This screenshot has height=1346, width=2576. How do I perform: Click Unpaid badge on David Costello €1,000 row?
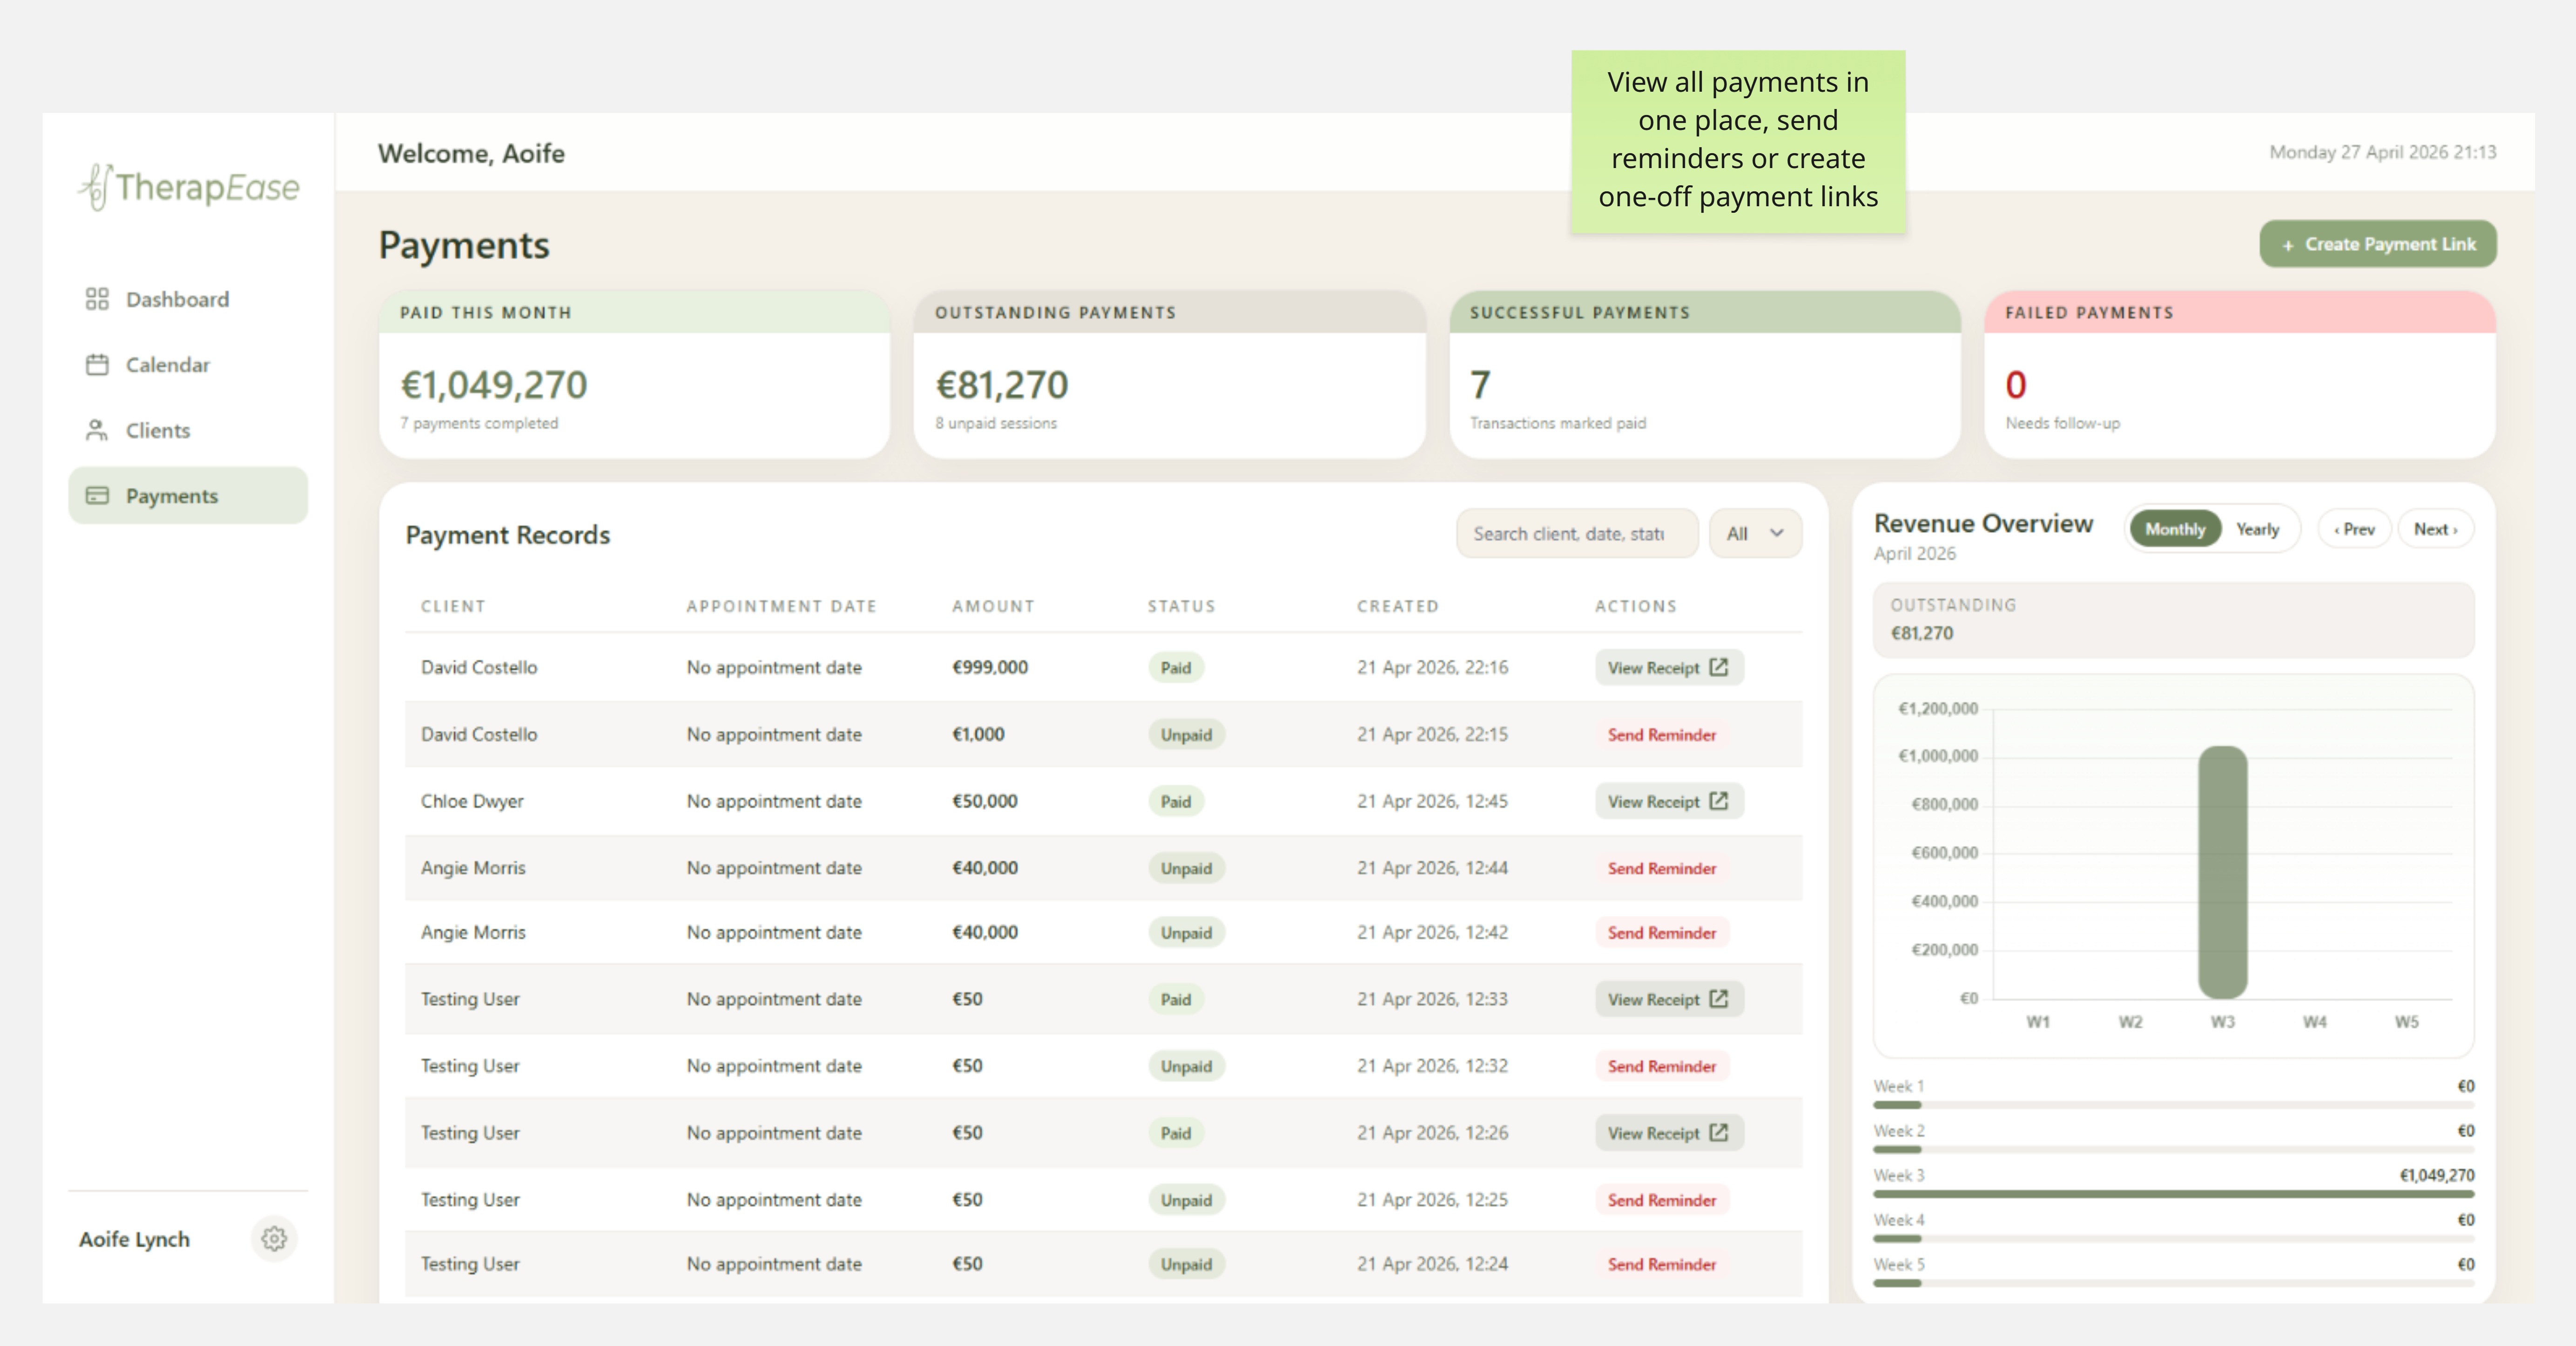[1186, 734]
